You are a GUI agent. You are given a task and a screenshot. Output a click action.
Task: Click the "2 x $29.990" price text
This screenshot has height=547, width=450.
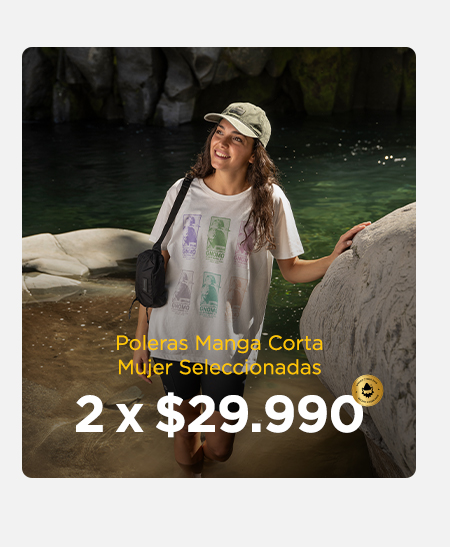[219, 415]
